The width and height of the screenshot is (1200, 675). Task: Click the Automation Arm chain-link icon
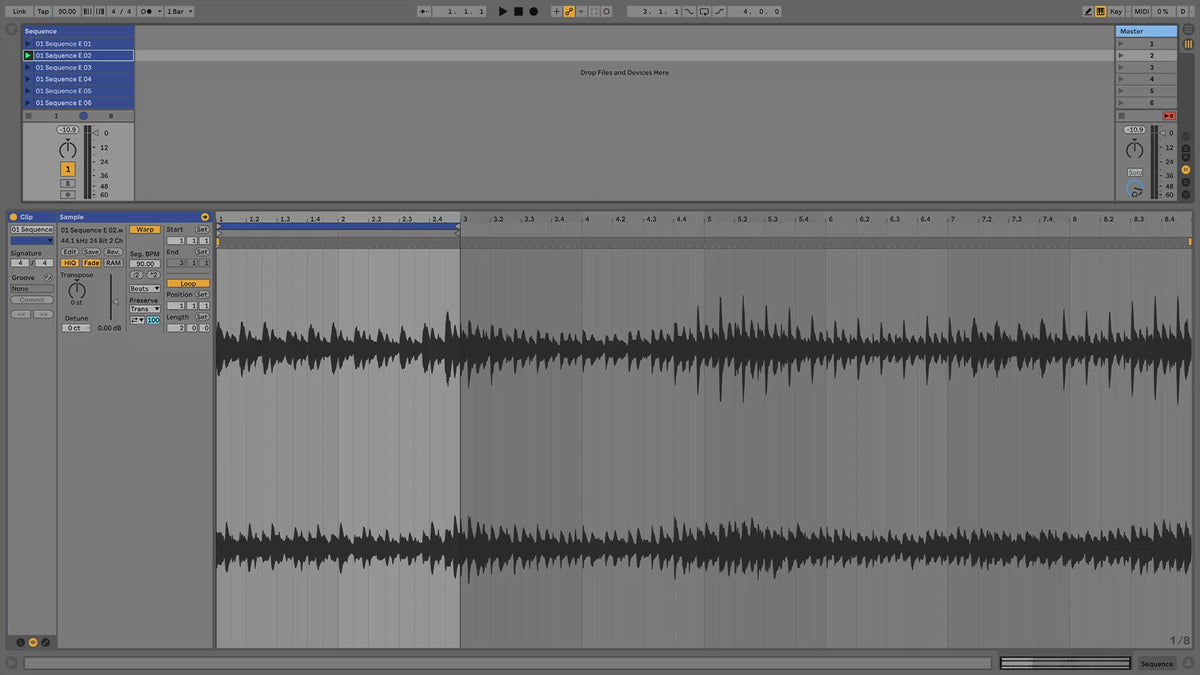(x=569, y=11)
